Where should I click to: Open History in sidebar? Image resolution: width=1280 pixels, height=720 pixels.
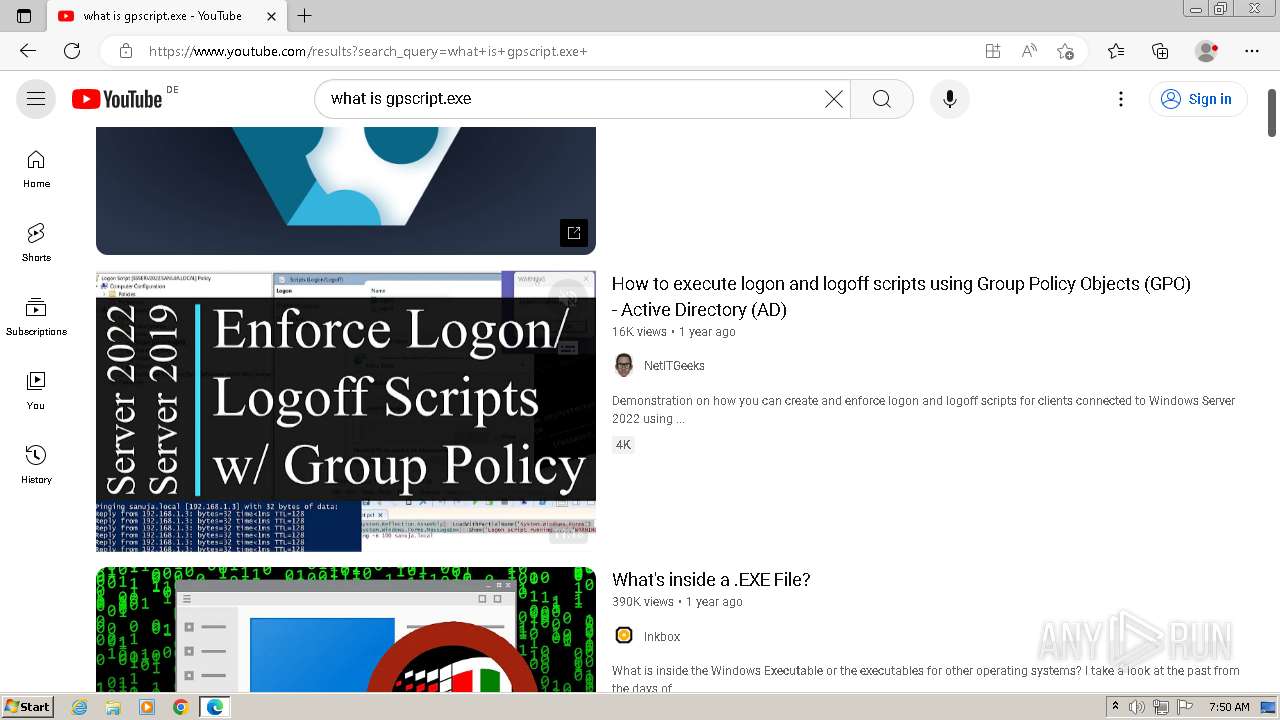pyautogui.click(x=36, y=465)
